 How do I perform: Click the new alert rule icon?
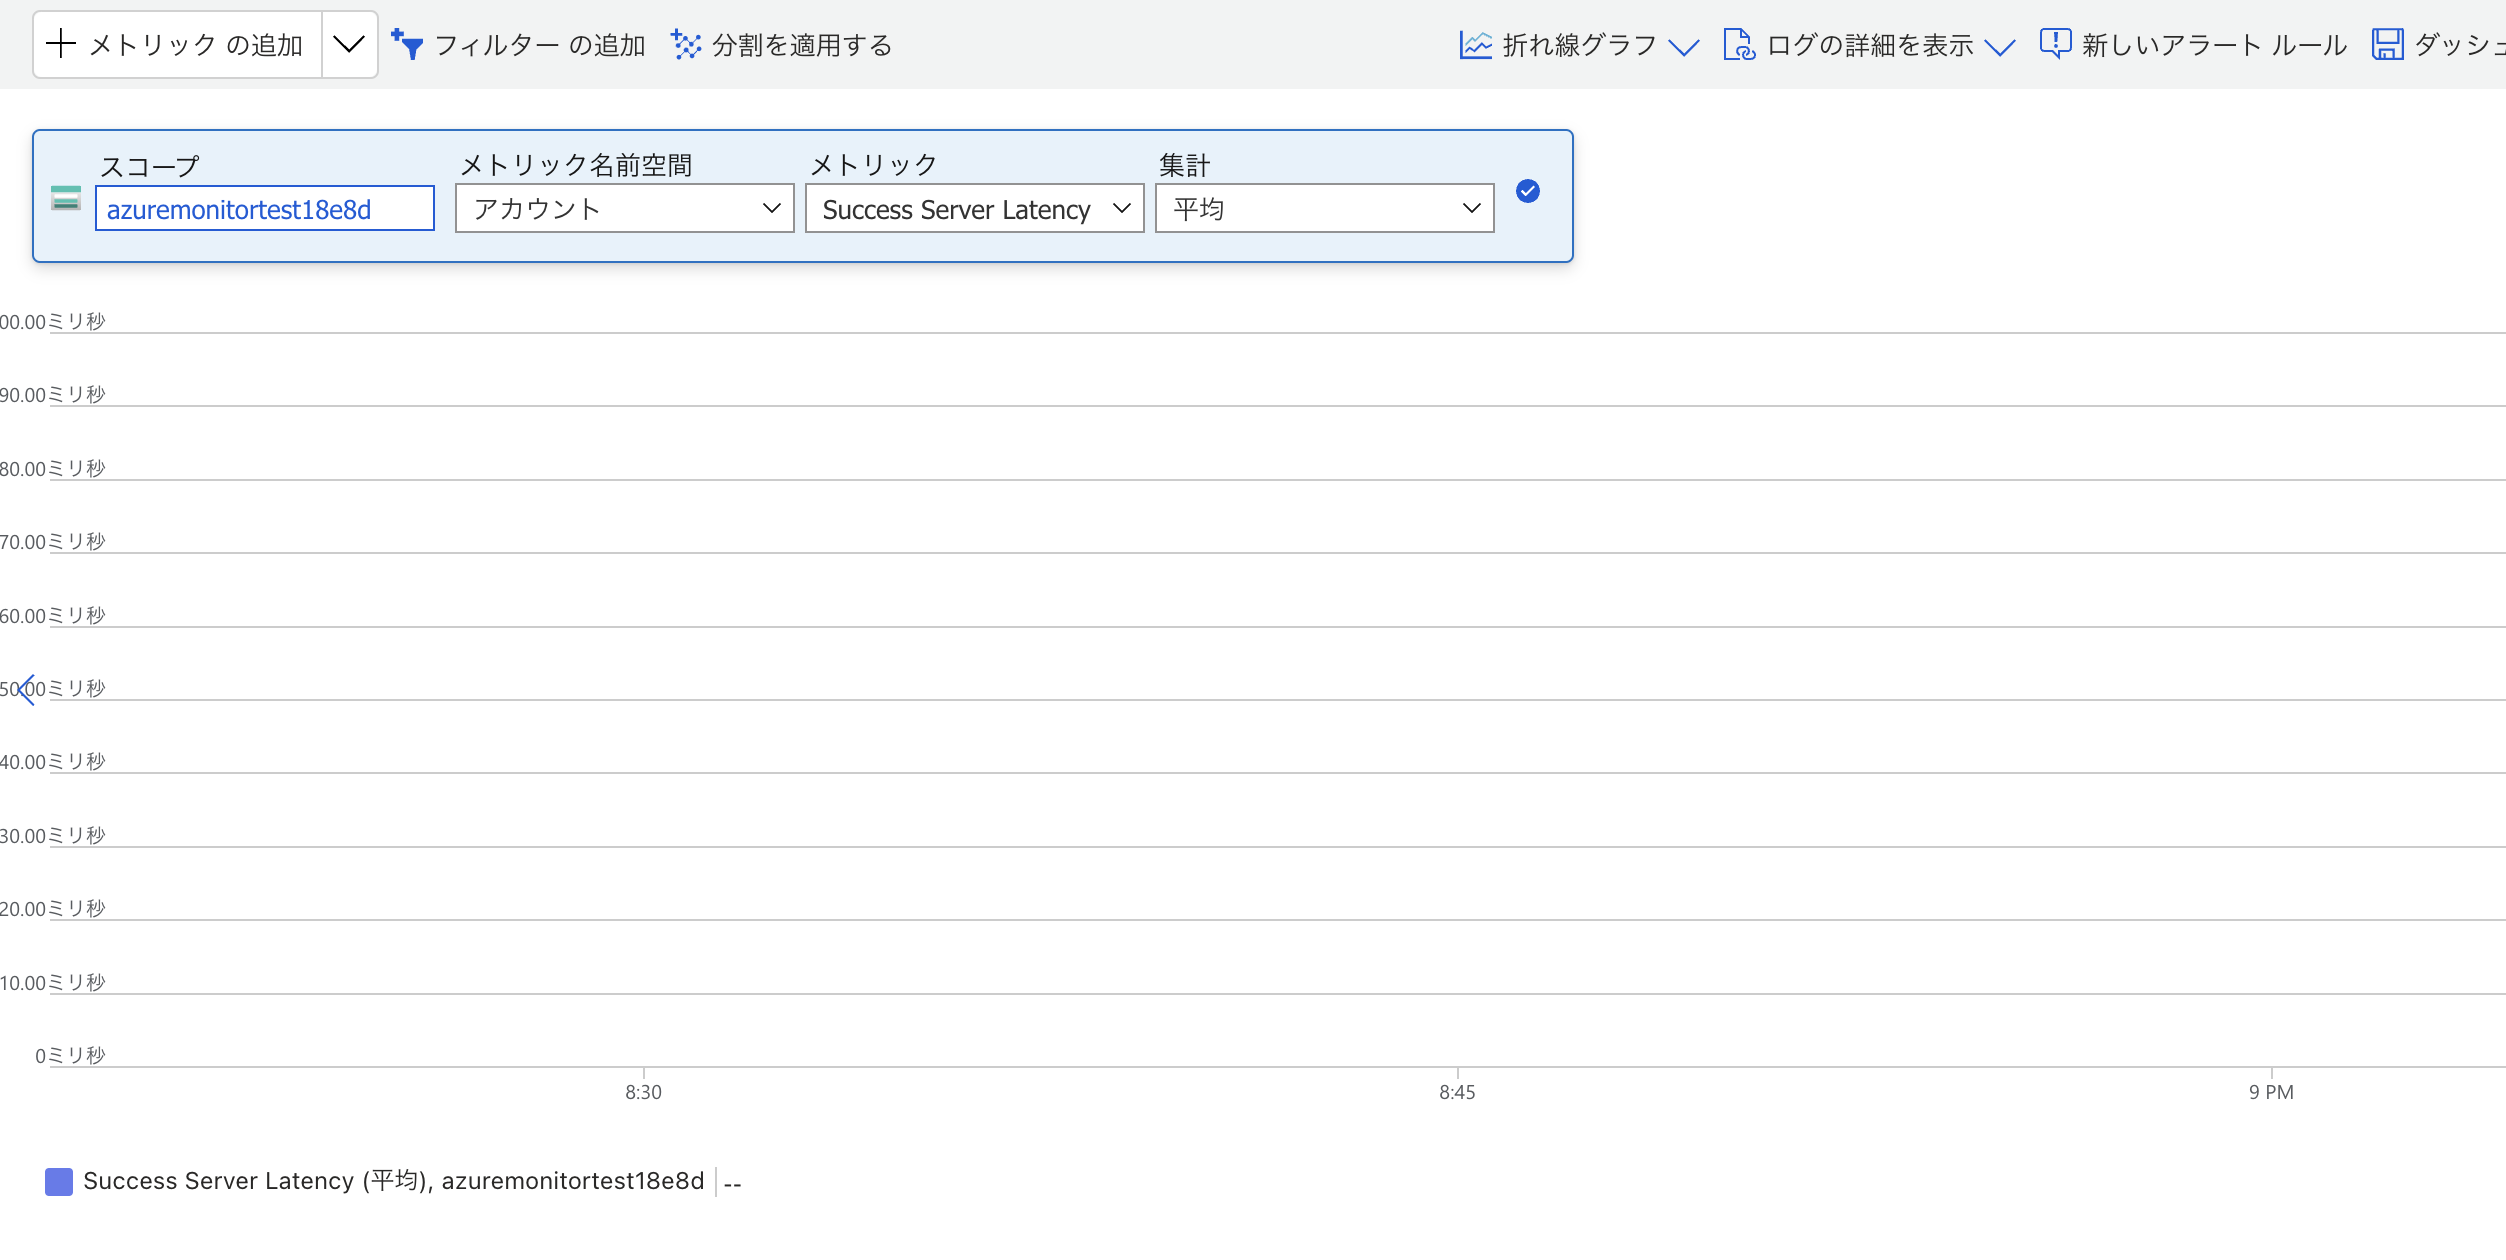click(x=2055, y=44)
